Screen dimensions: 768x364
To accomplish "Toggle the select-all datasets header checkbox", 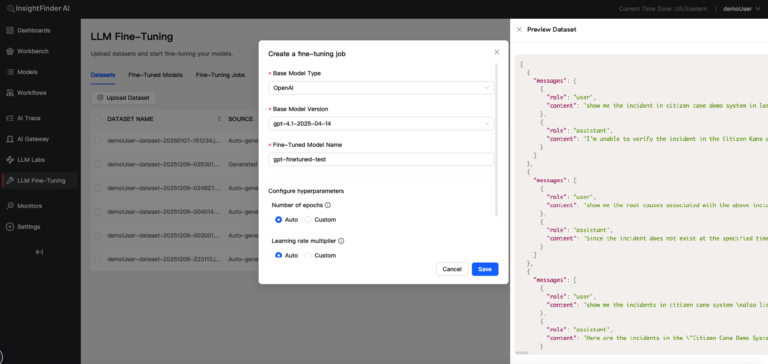I will (97, 119).
